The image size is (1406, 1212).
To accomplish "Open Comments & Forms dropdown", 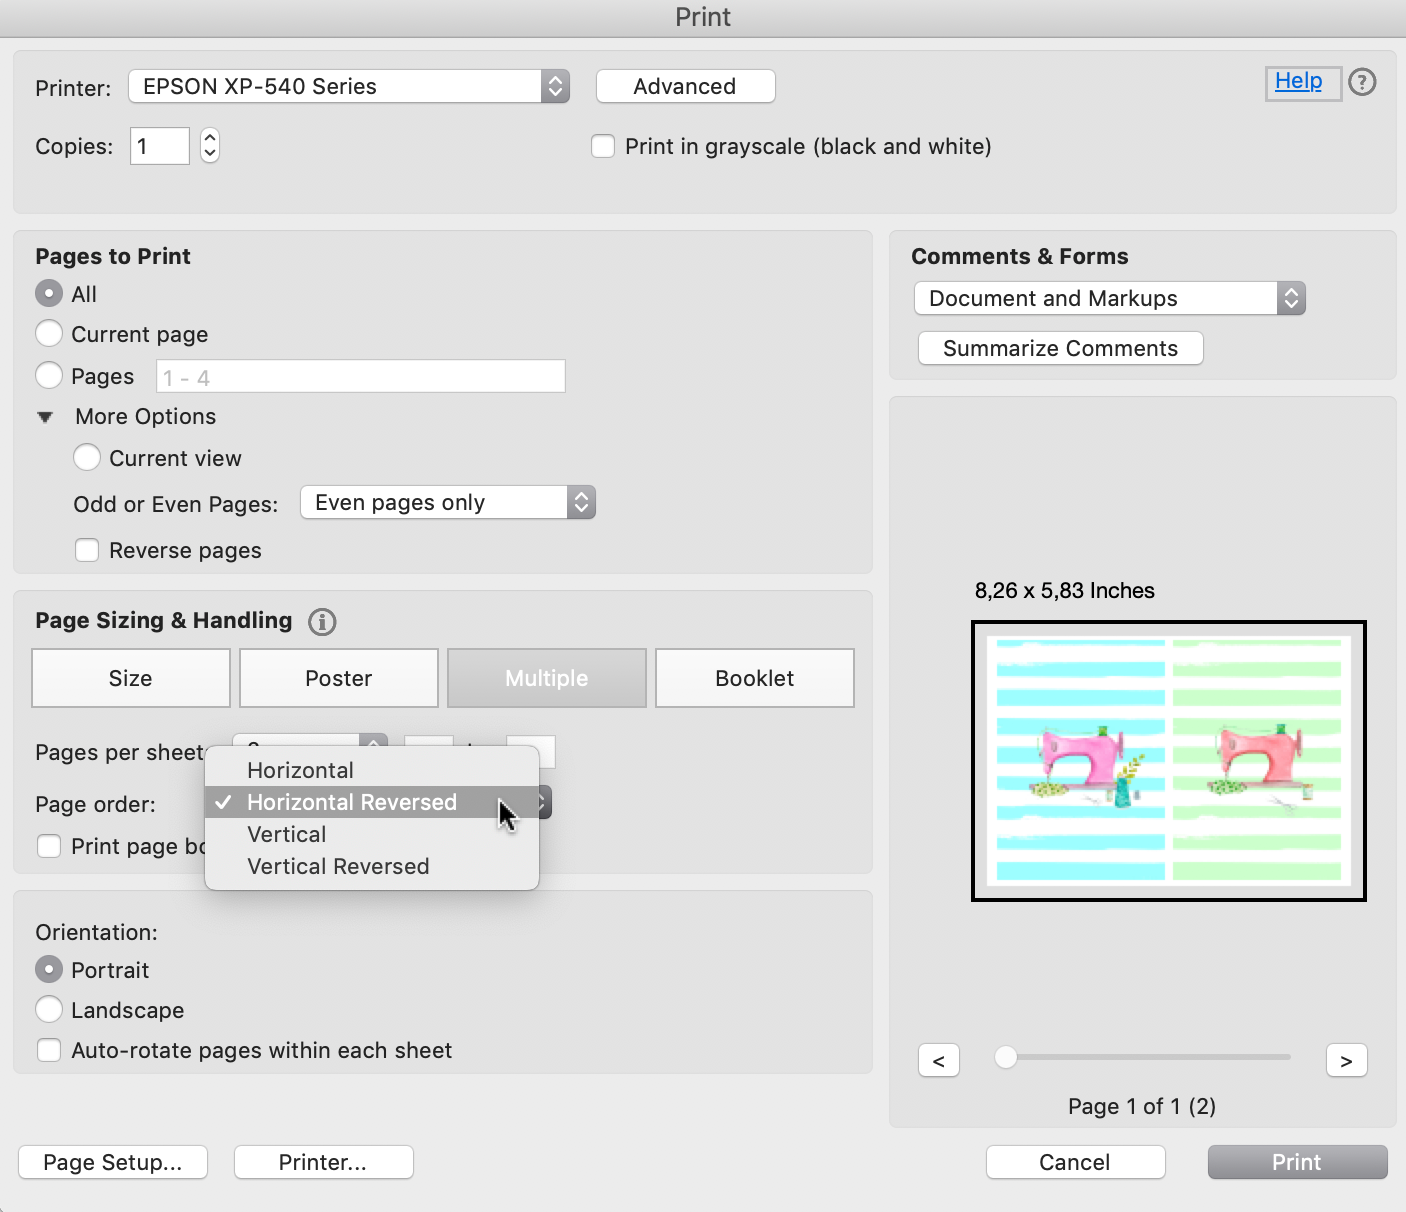I will [1109, 299].
